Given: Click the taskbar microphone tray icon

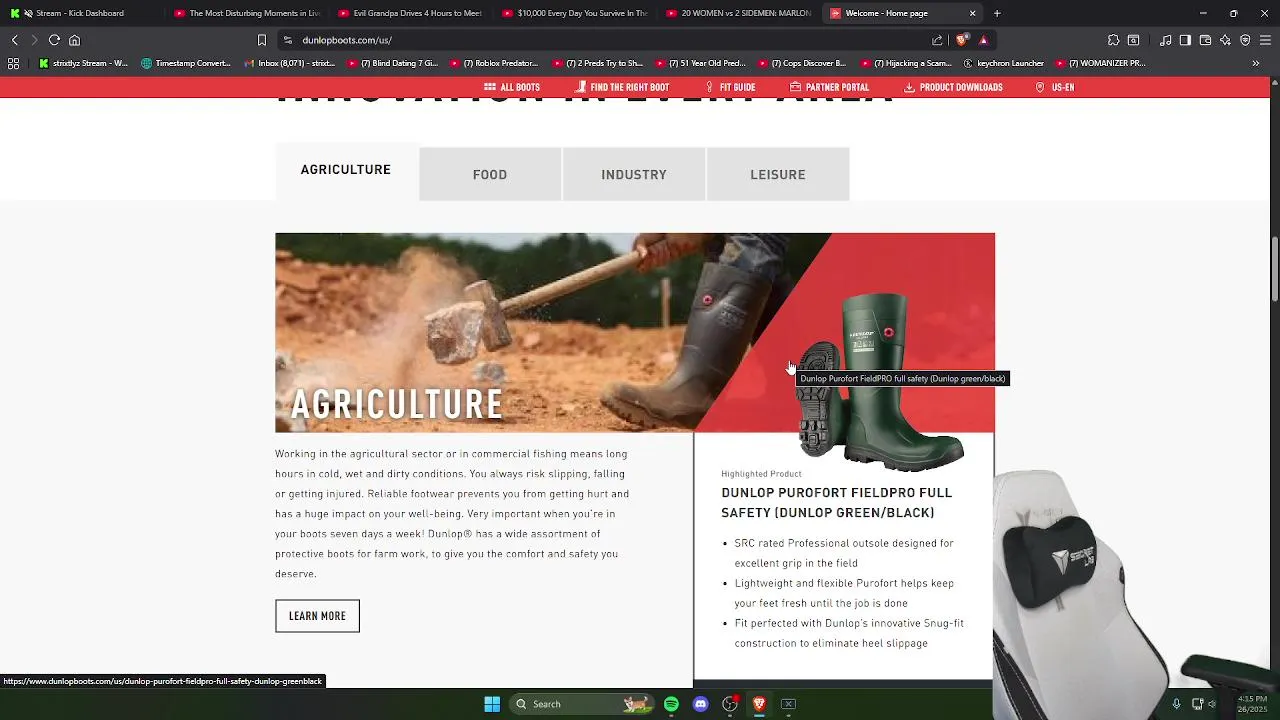Looking at the screenshot, I should (1177, 704).
